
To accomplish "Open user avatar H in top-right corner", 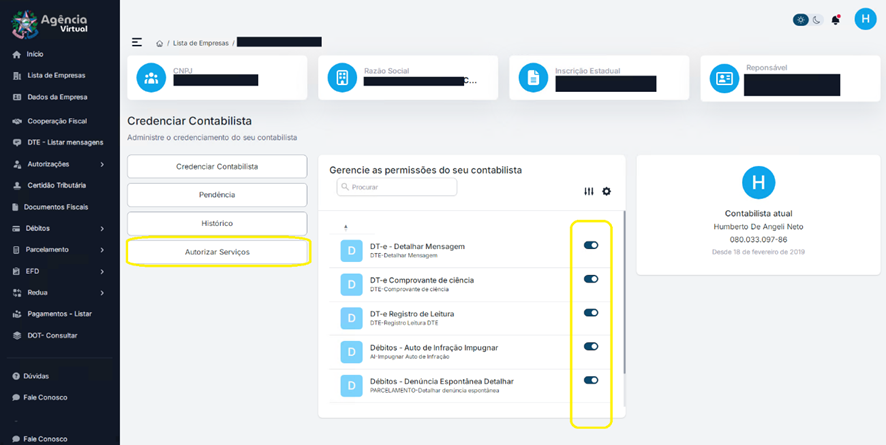I will pyautogui.click(x=865, y=19).
